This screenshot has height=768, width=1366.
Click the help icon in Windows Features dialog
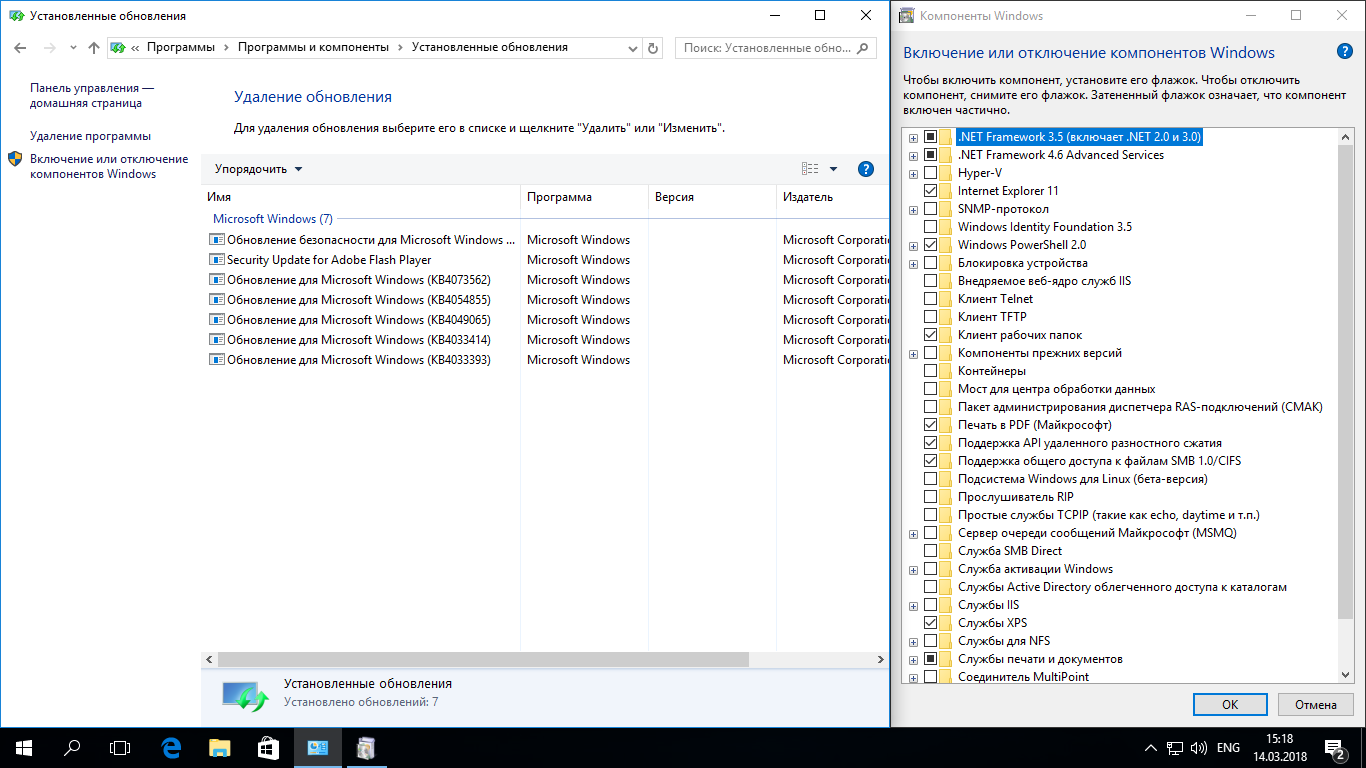tap(1344, 53)
